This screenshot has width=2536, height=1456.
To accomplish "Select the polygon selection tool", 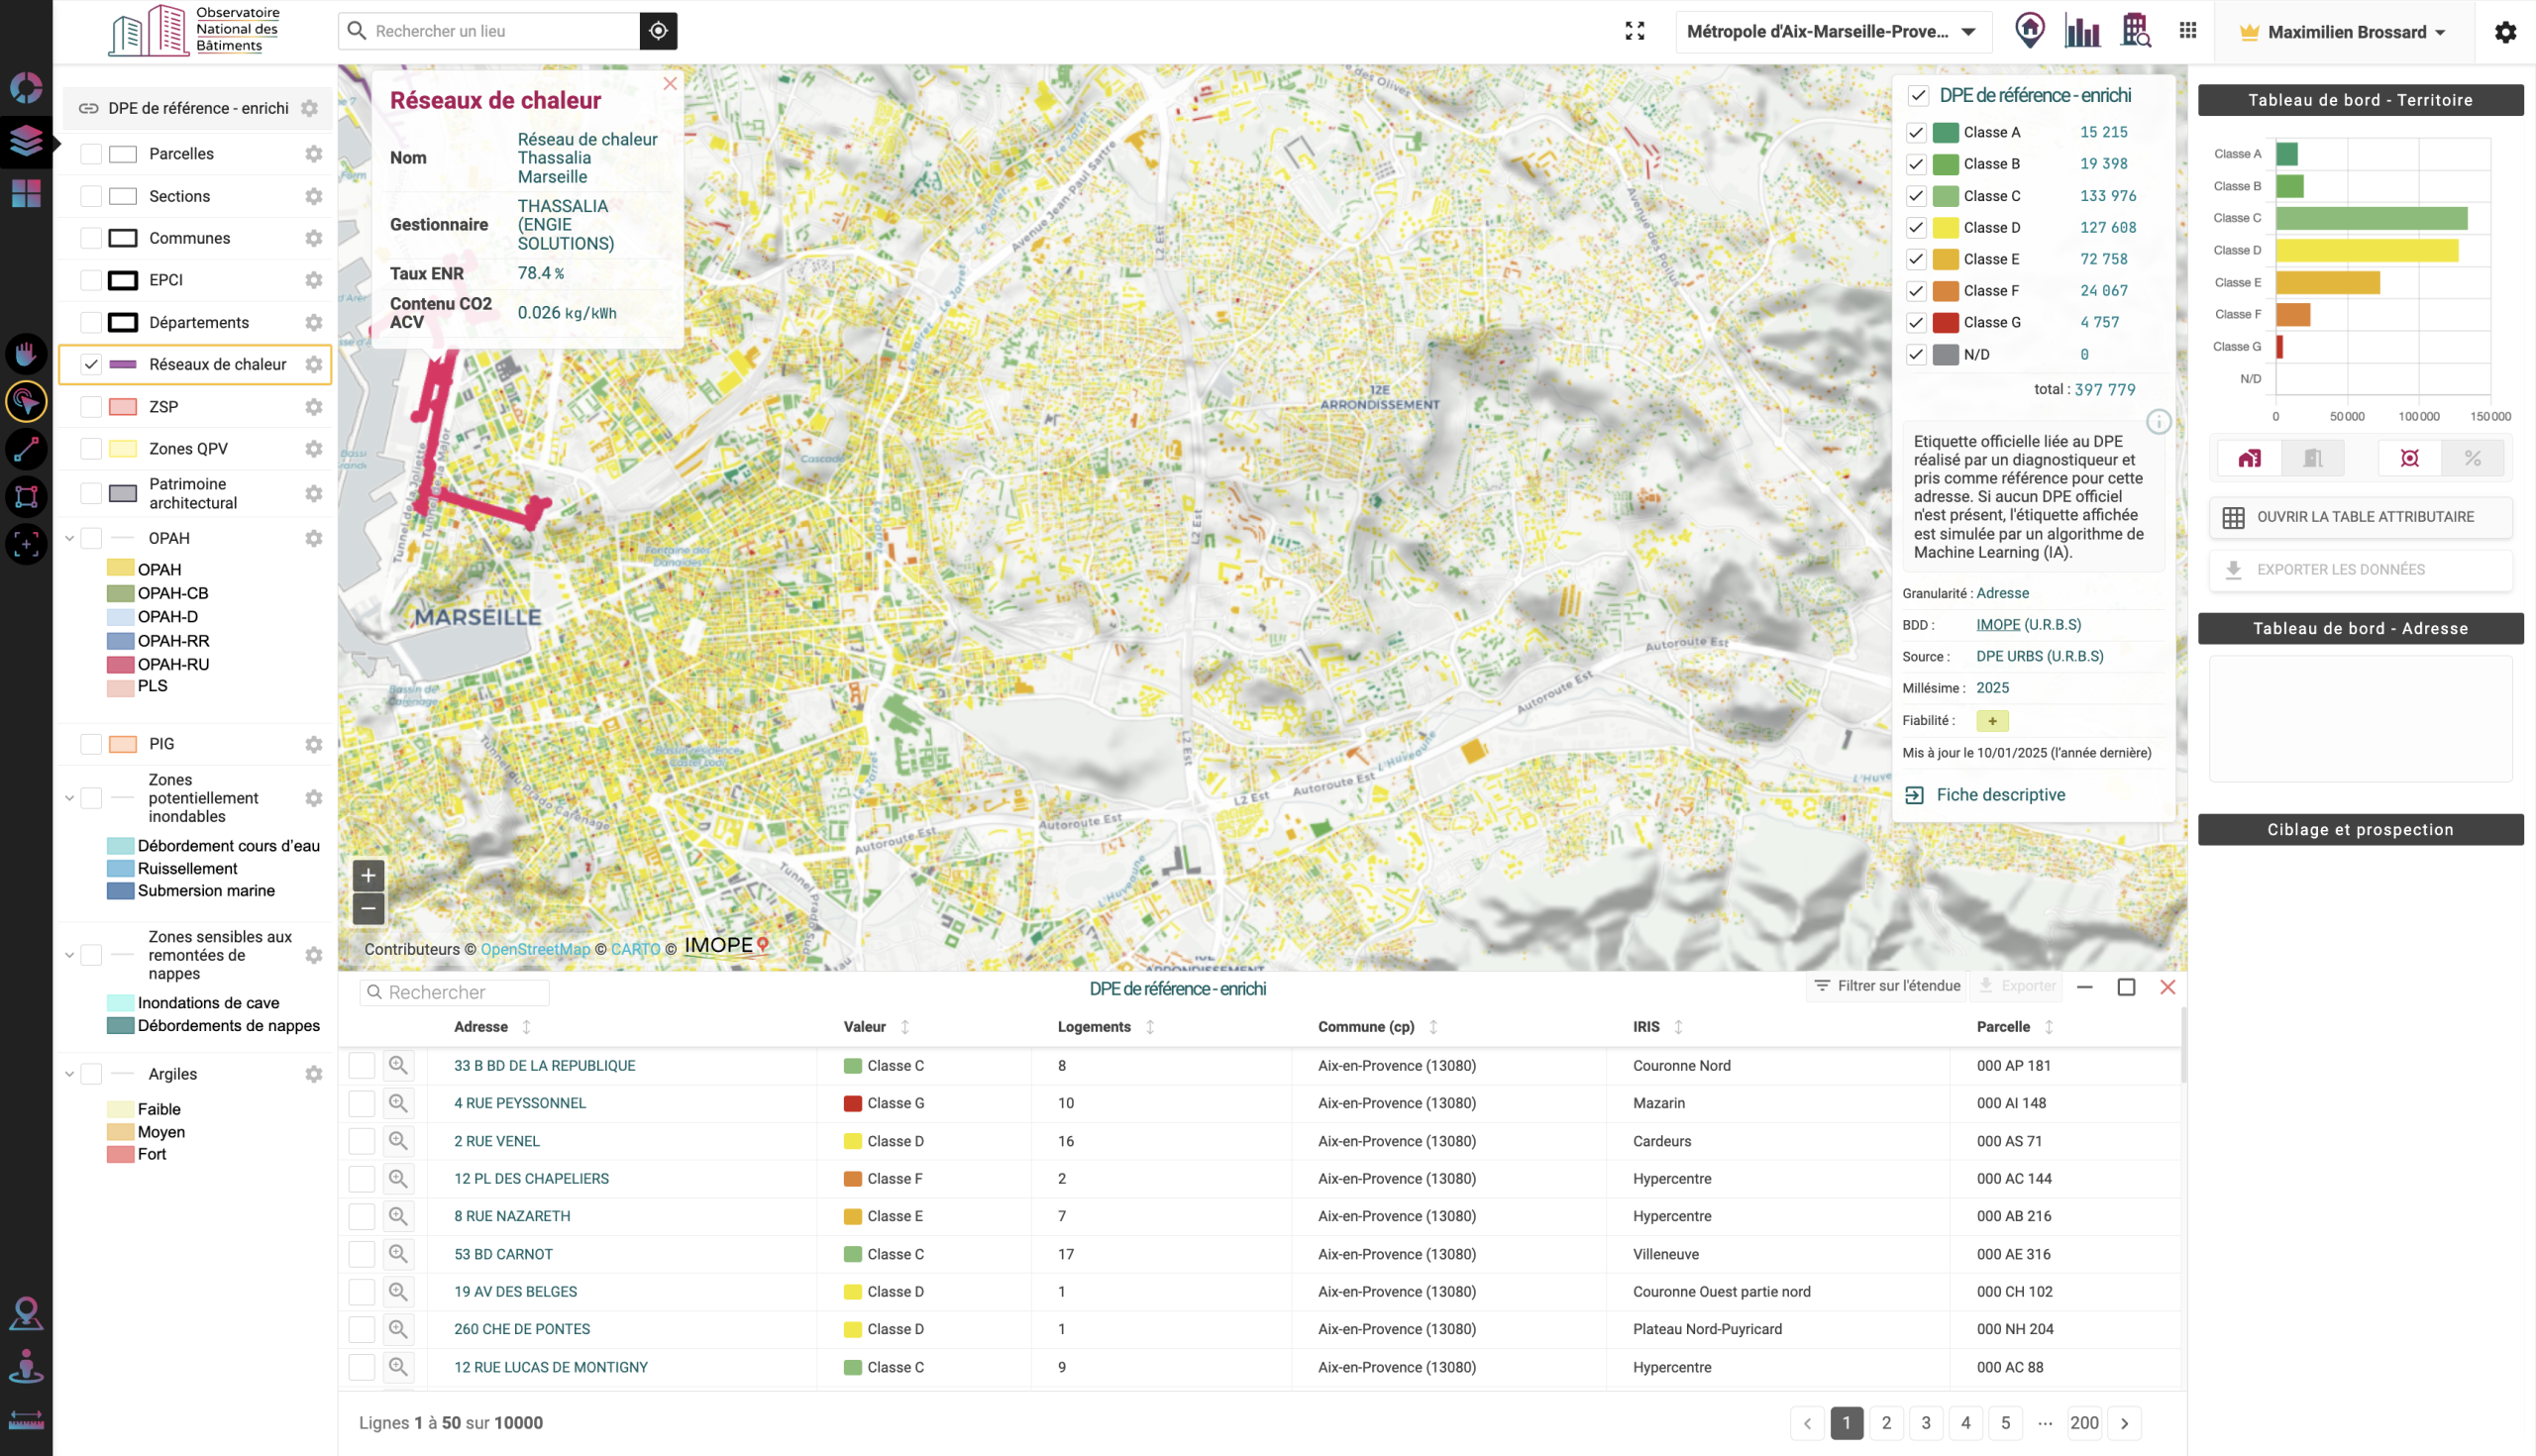I will click(x=25, y=497).
